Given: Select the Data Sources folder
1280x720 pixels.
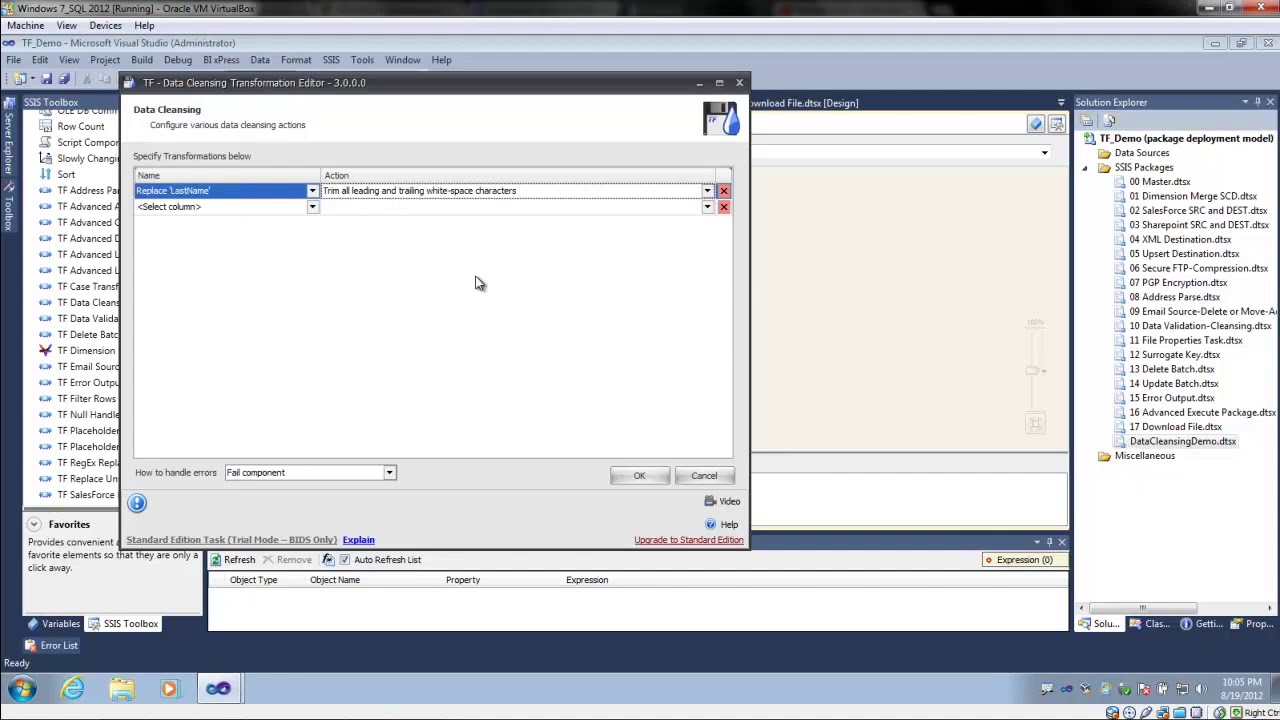Looking at the screenshot, I should [1141, 153].
